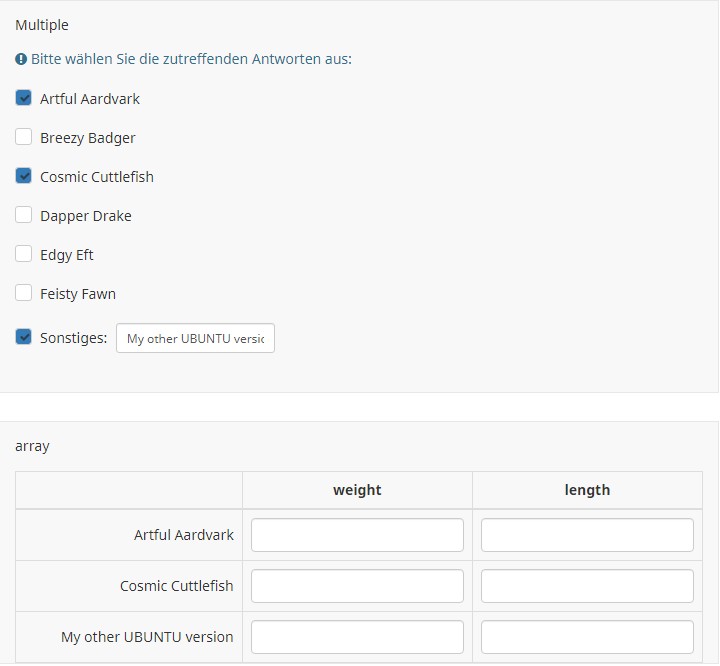720x666 pixels.
Task: Click the weight column header
Action: 357,490
